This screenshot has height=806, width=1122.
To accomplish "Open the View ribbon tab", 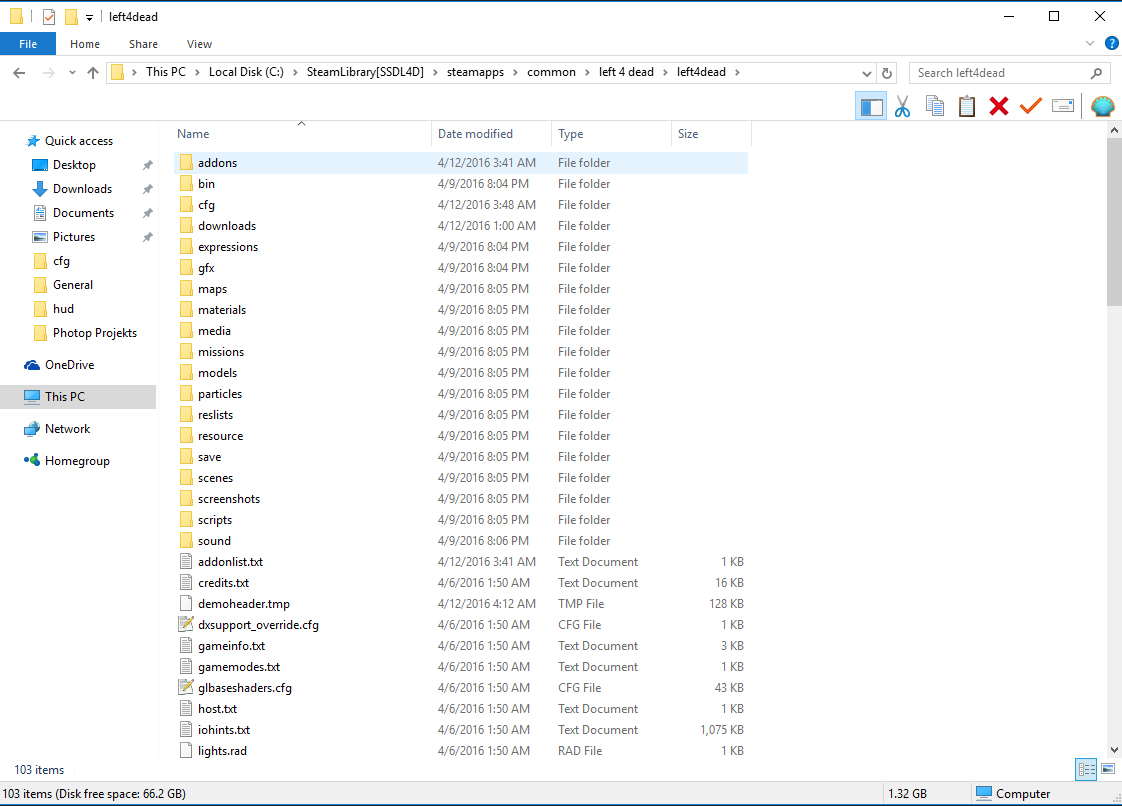I will 200,44.
